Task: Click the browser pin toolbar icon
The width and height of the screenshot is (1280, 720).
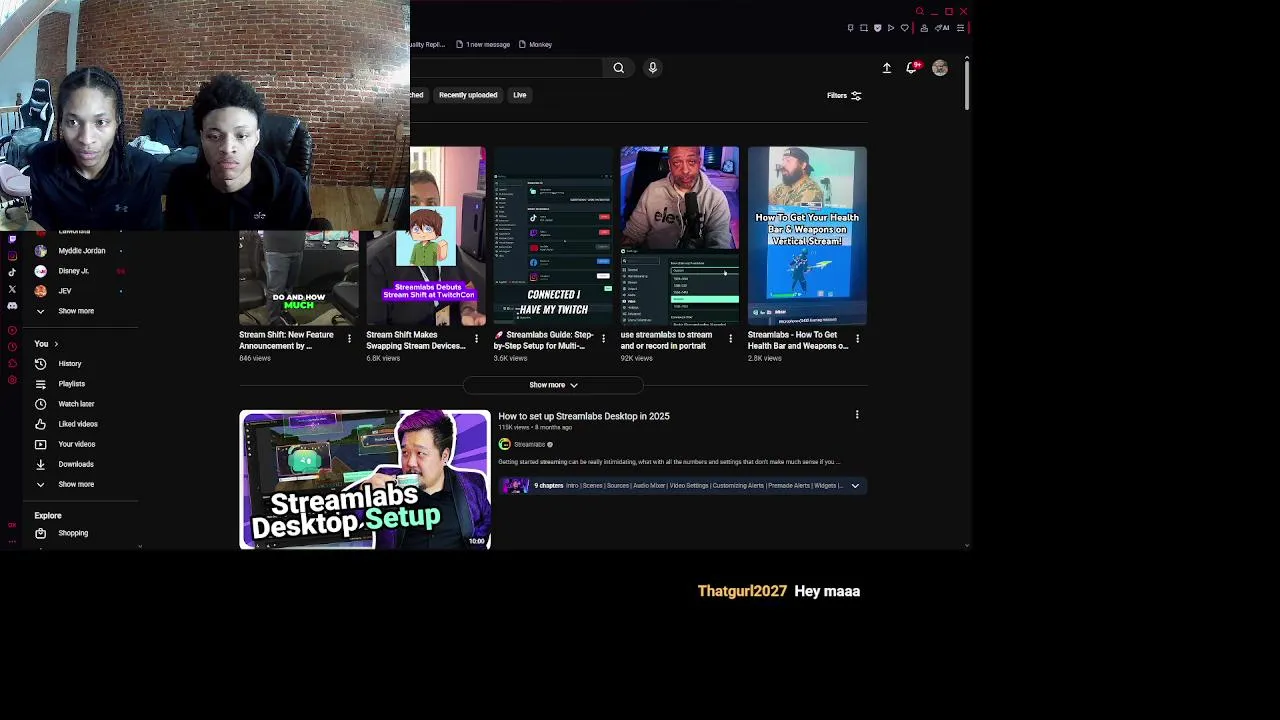Action: coord(851,27)
